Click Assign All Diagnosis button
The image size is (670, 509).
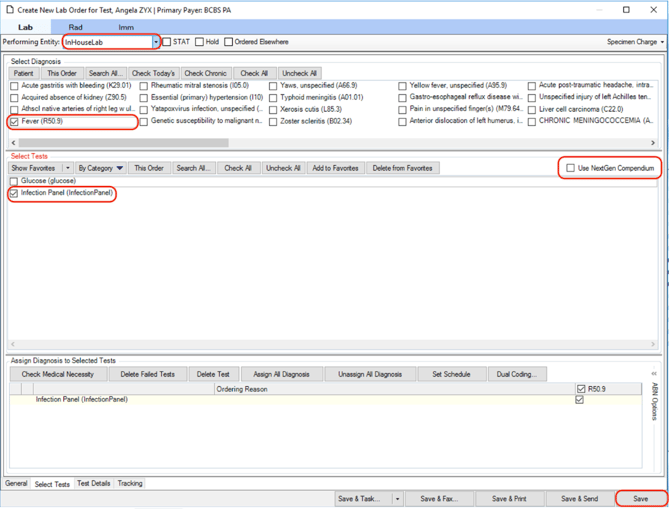(282, 374)
